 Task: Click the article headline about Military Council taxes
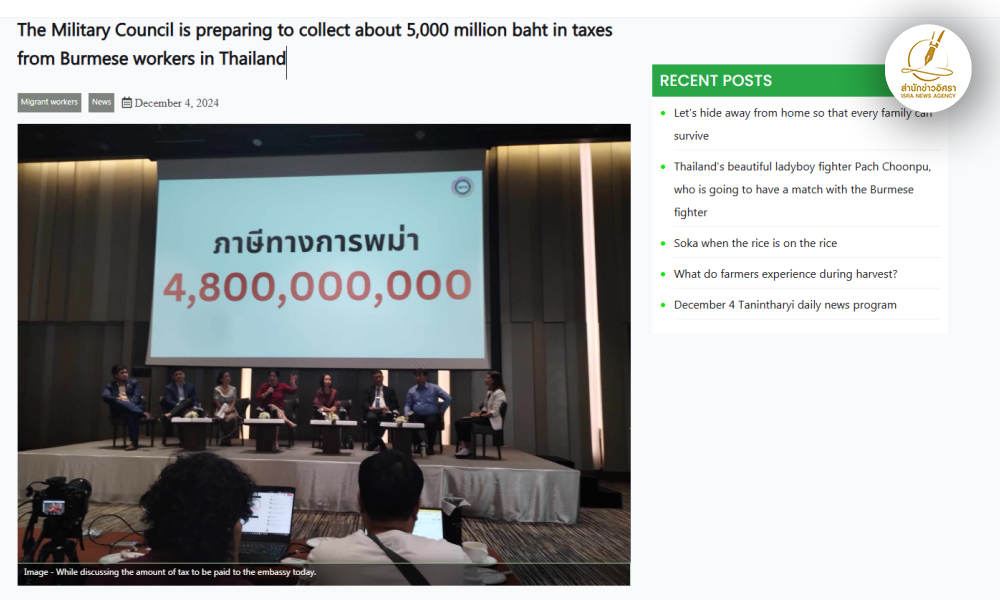tap(314, 44)
